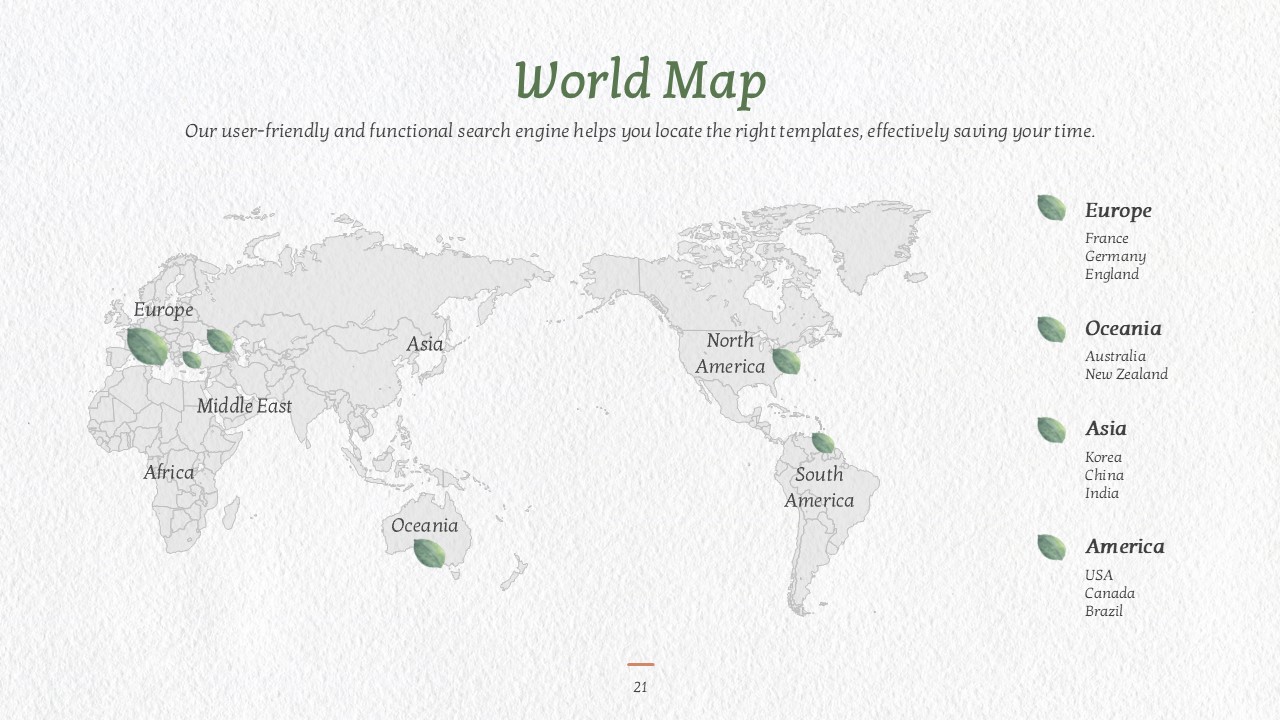Viewport: 1280px width, 720px height.
Task: Select the Middle East map label
Action: coord(245,406)
